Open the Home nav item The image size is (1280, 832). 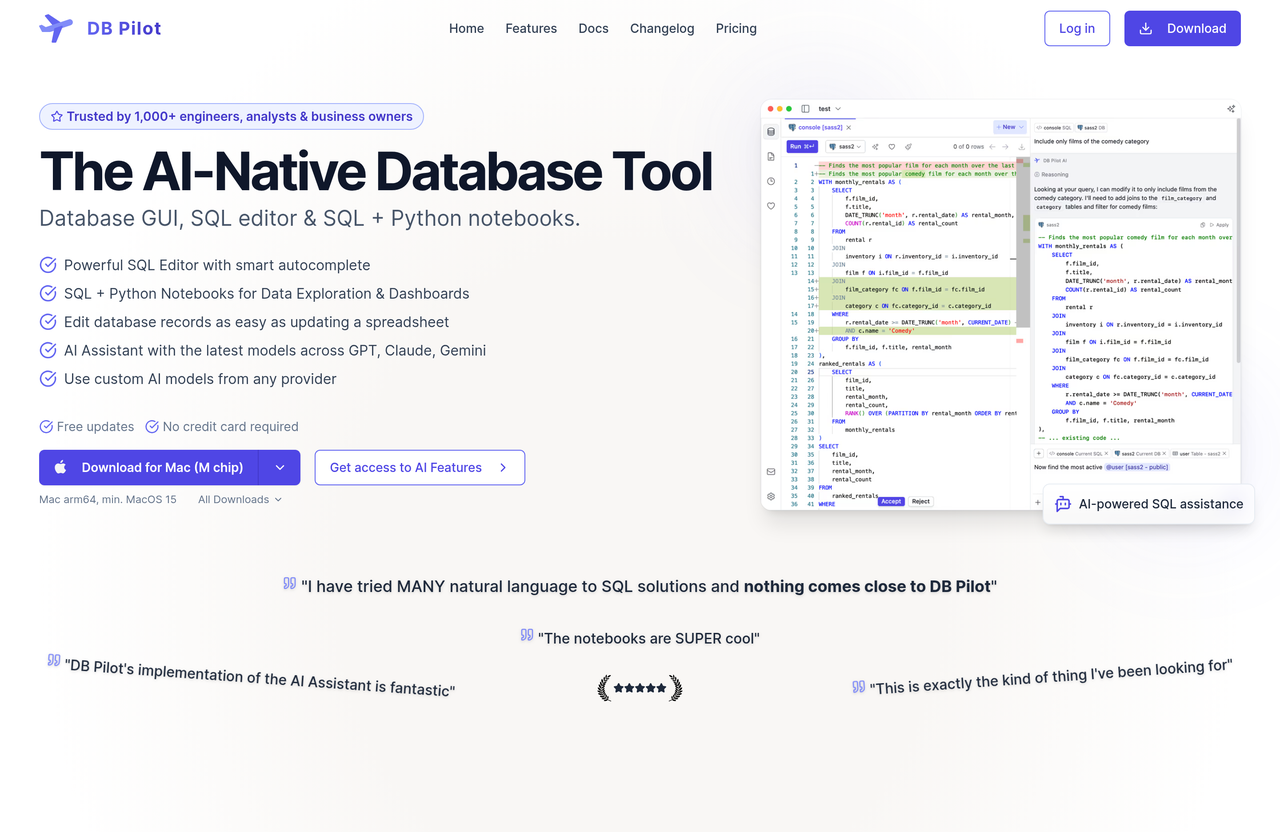(466, 28)
